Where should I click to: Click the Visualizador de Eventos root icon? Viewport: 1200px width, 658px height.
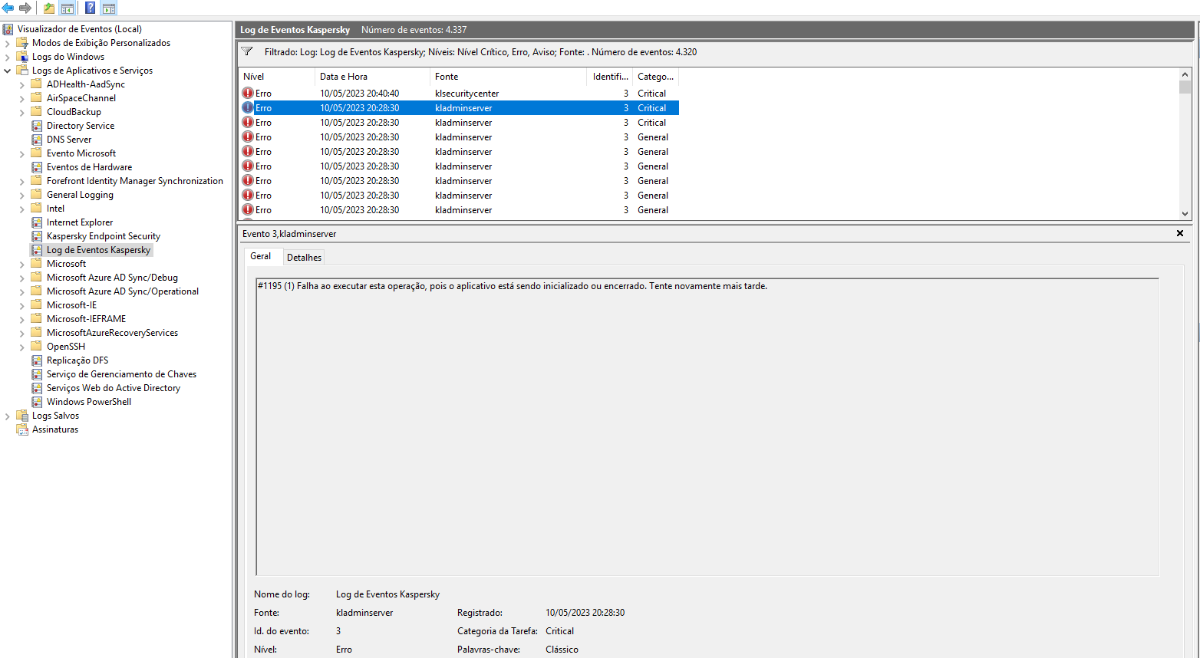[8, 29]
